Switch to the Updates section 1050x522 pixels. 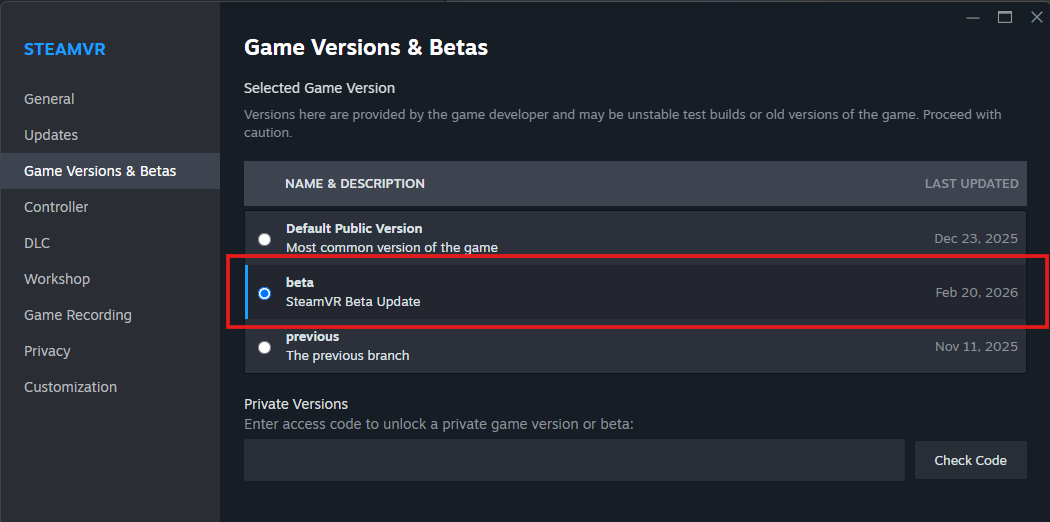51,135
